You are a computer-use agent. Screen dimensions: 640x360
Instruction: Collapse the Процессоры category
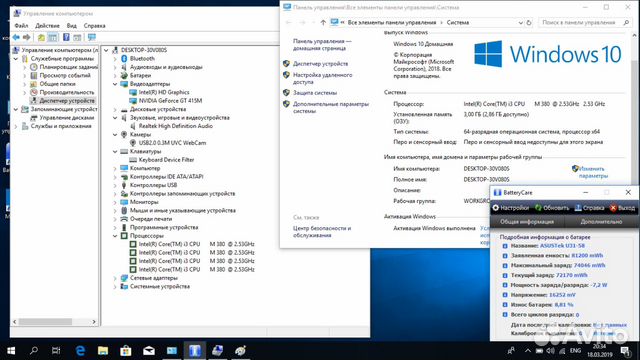coord(115,236)
